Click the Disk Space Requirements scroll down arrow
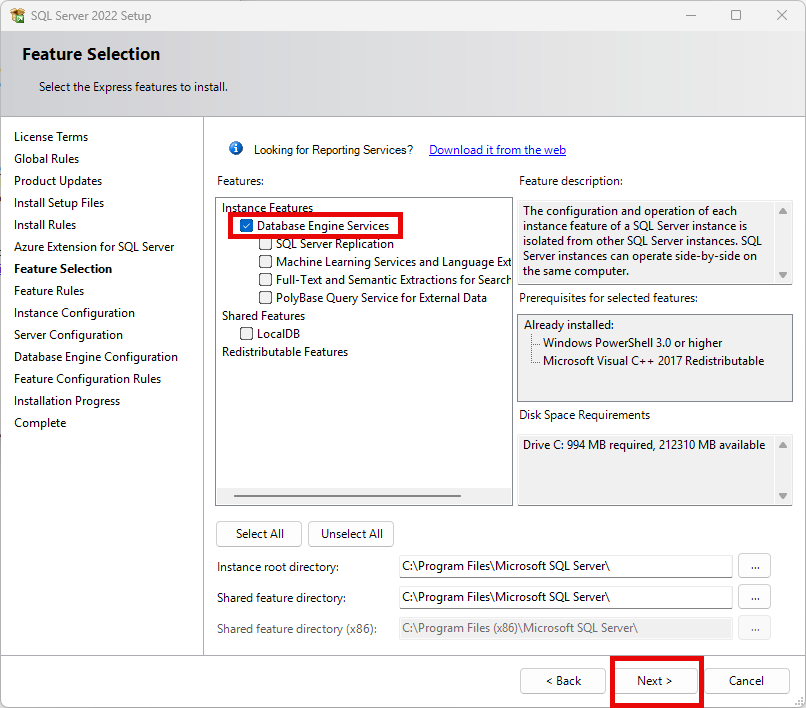Viewport: 806px width, 708px height. point(782,496)
